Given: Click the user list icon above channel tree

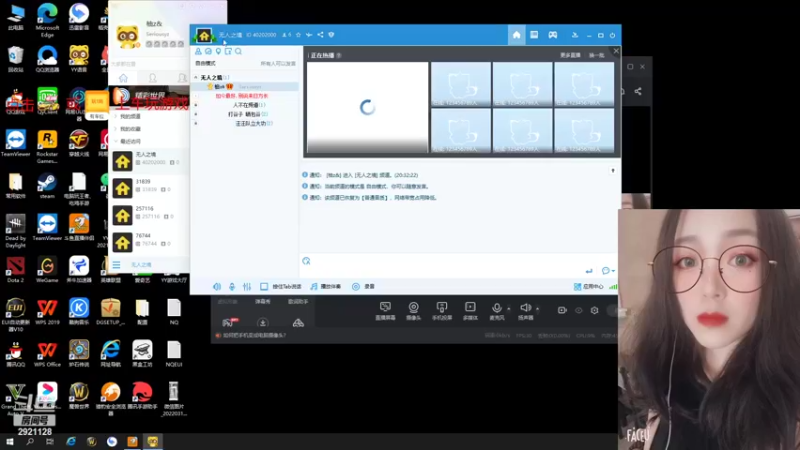Looking at the screenshot, I should point(198,51).
